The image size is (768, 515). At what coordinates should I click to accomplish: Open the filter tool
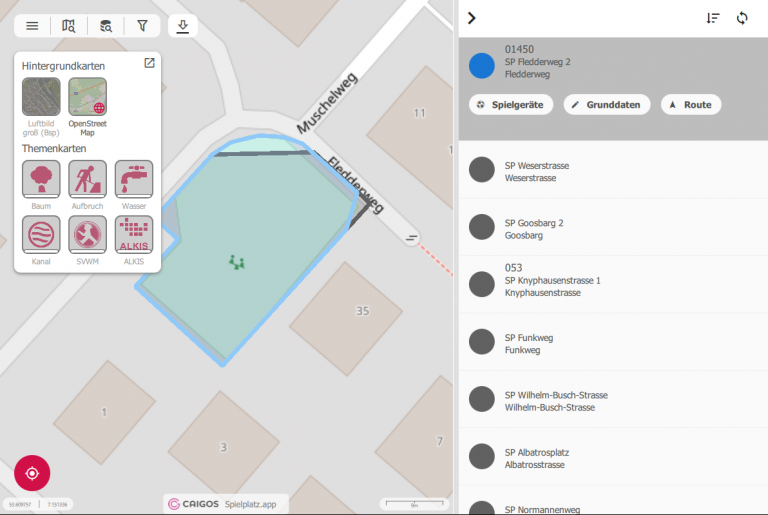(143, 26)
